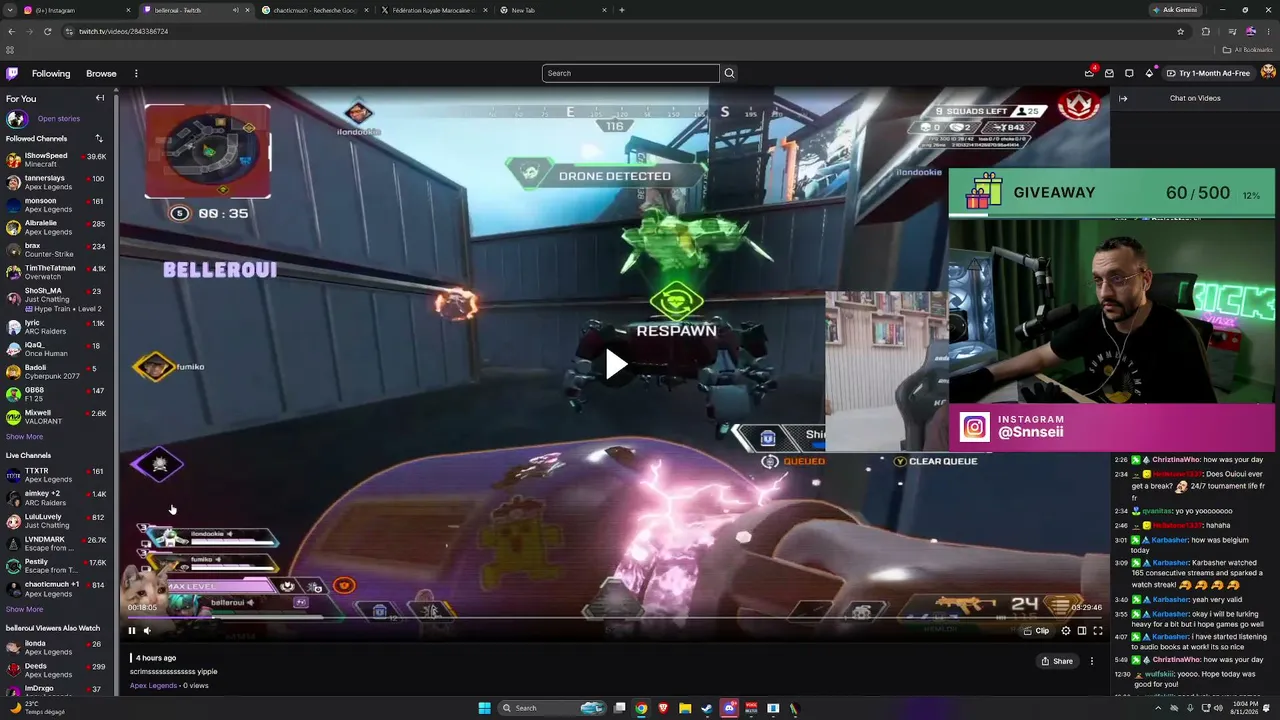This screenshot has width=1280, height=720.
Task: Expand Show More under Followed Channels
Action: [x=24, y=437]
